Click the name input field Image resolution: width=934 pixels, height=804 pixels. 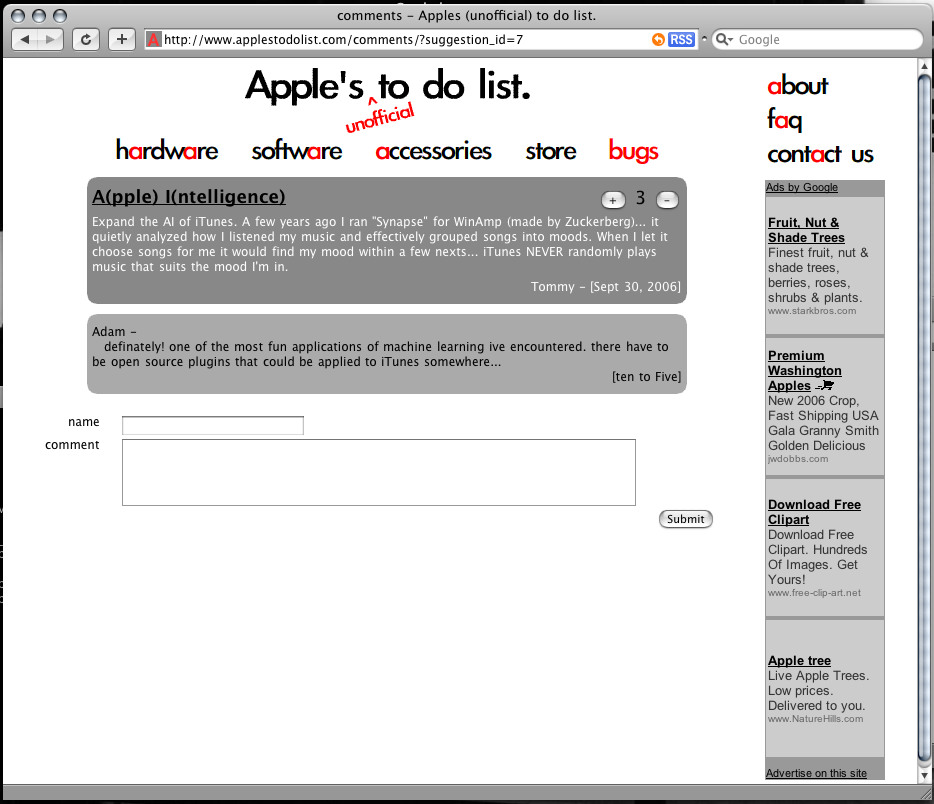click(x=213, y=425)
